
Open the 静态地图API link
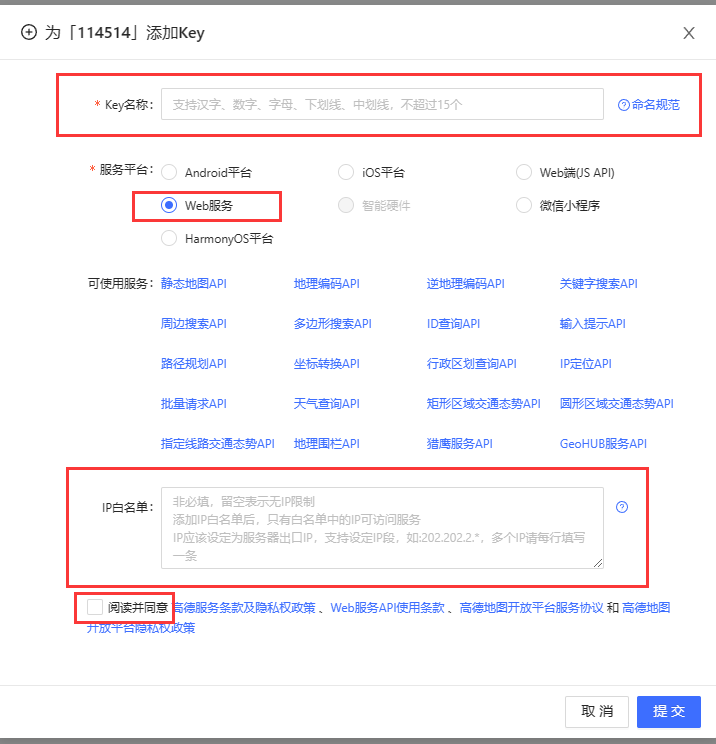[194, 284]
